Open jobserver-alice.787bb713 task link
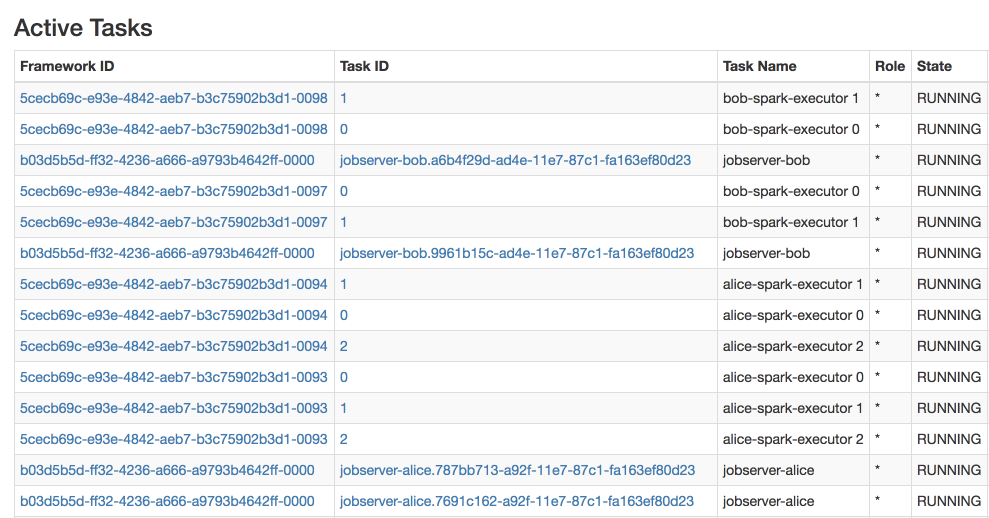The image size is (989, 518). (517, 470)
